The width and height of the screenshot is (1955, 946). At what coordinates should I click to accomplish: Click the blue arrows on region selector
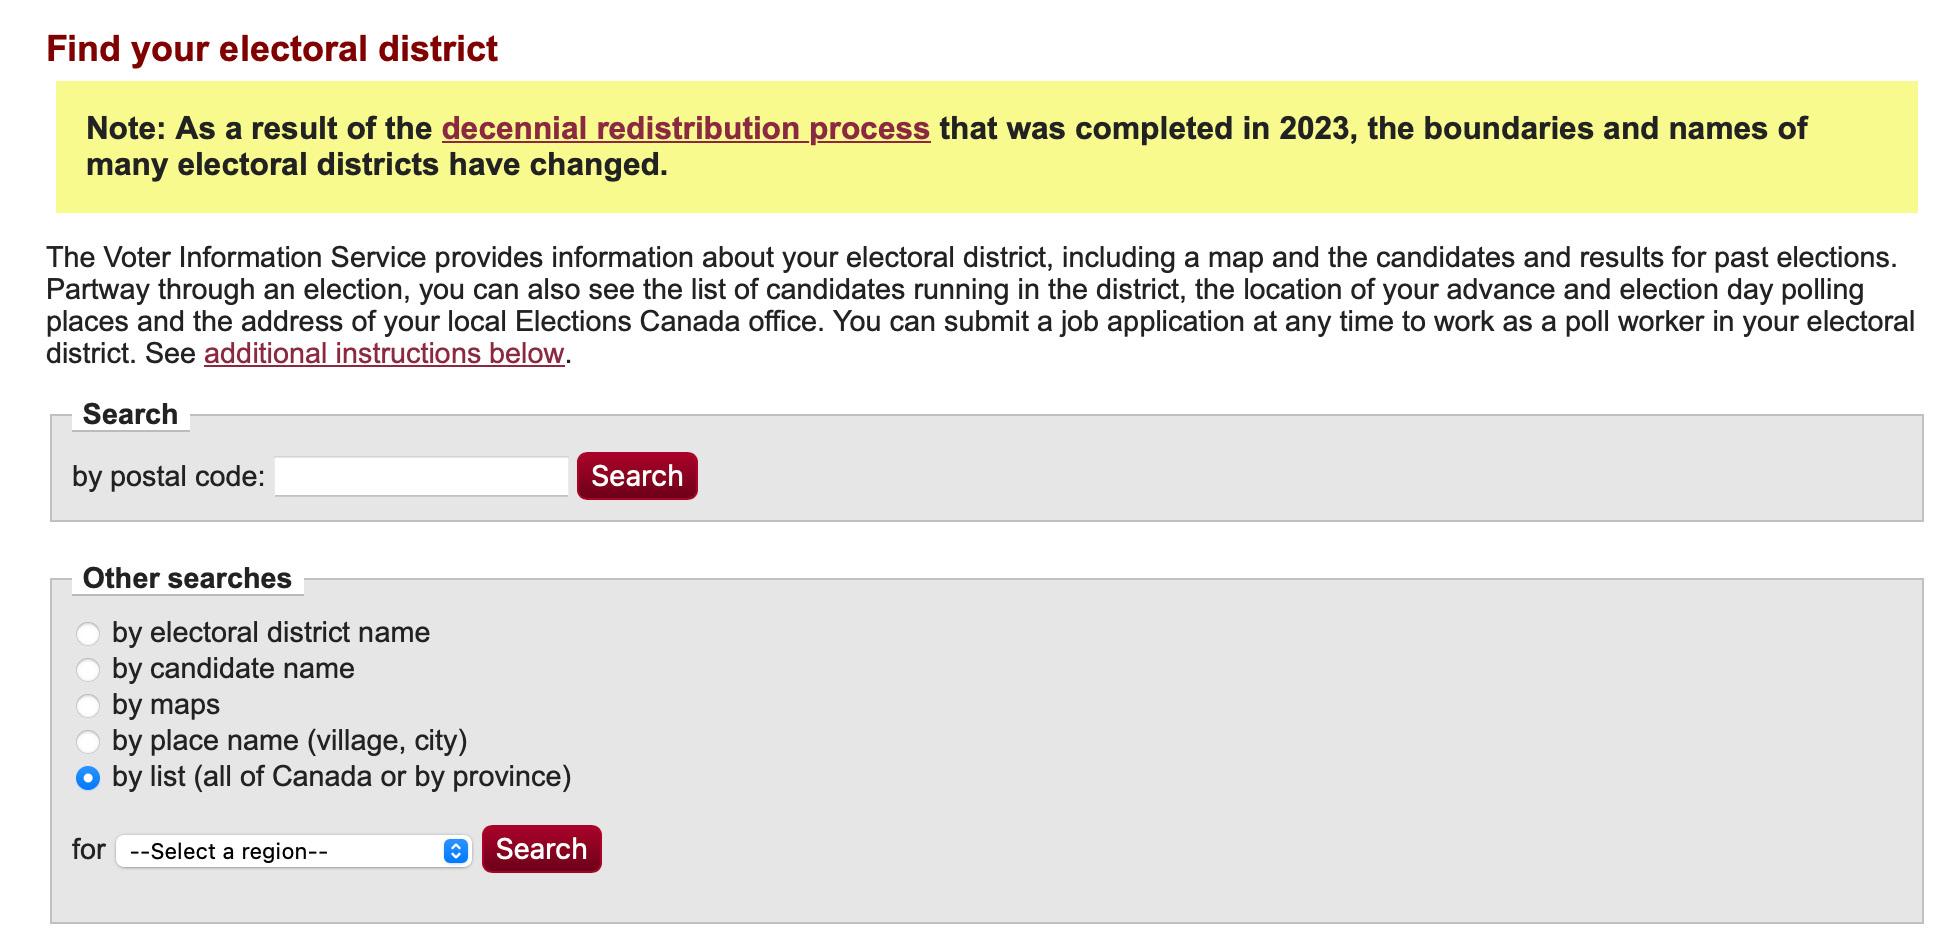456,851
